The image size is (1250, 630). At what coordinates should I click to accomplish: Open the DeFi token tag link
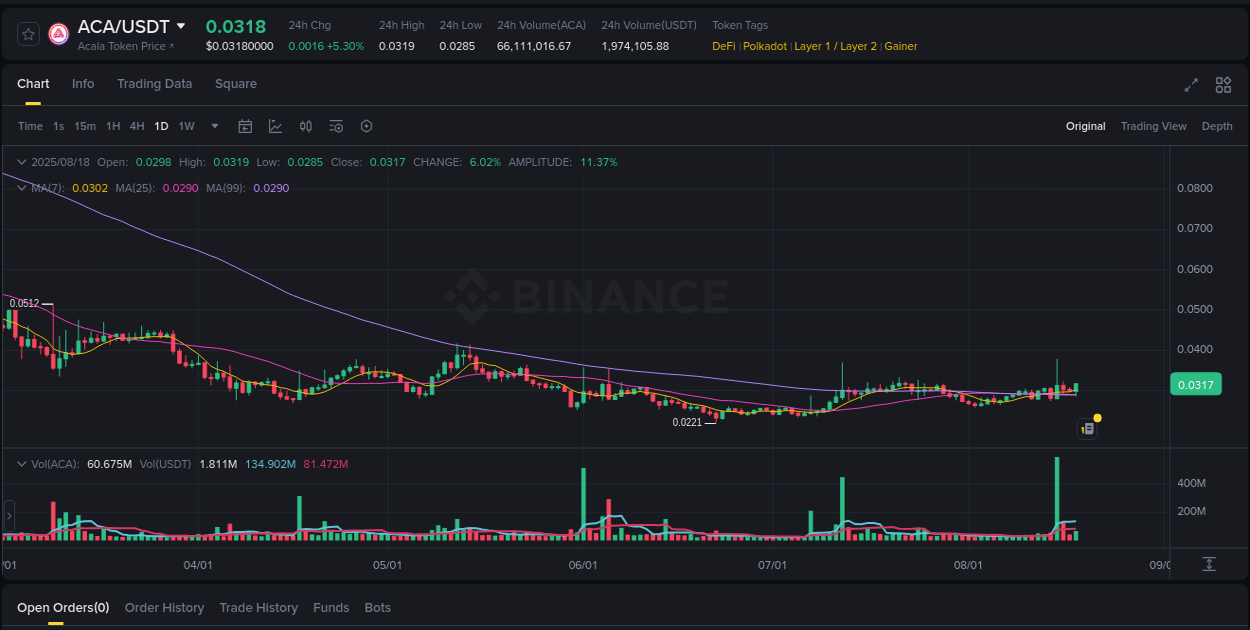[x=722, y=46]
